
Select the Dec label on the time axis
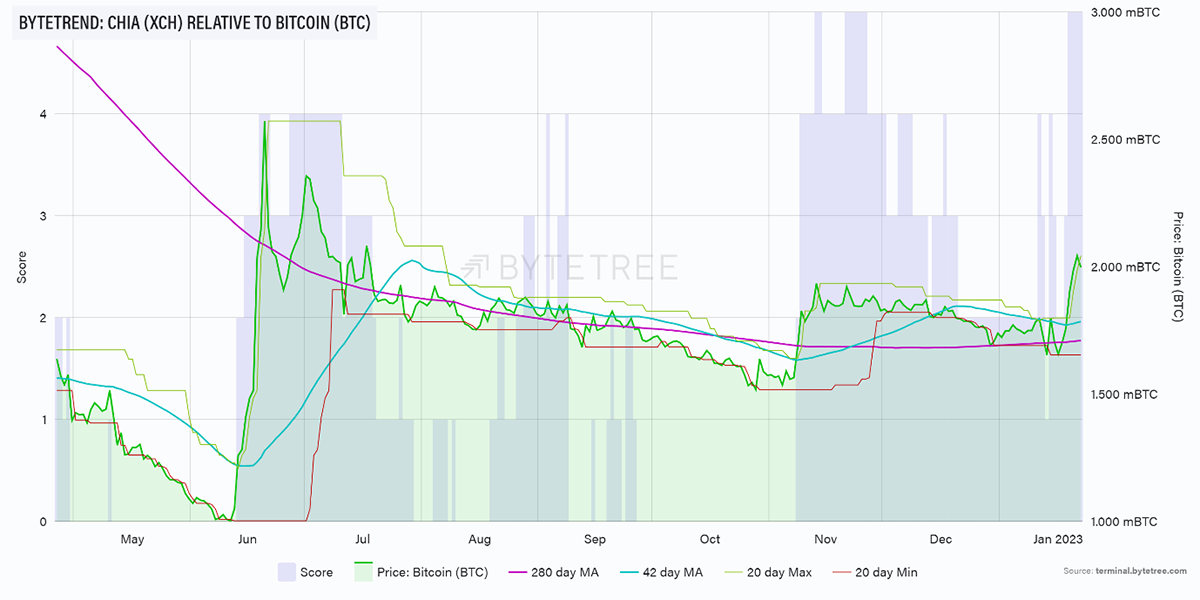point(940,540)
